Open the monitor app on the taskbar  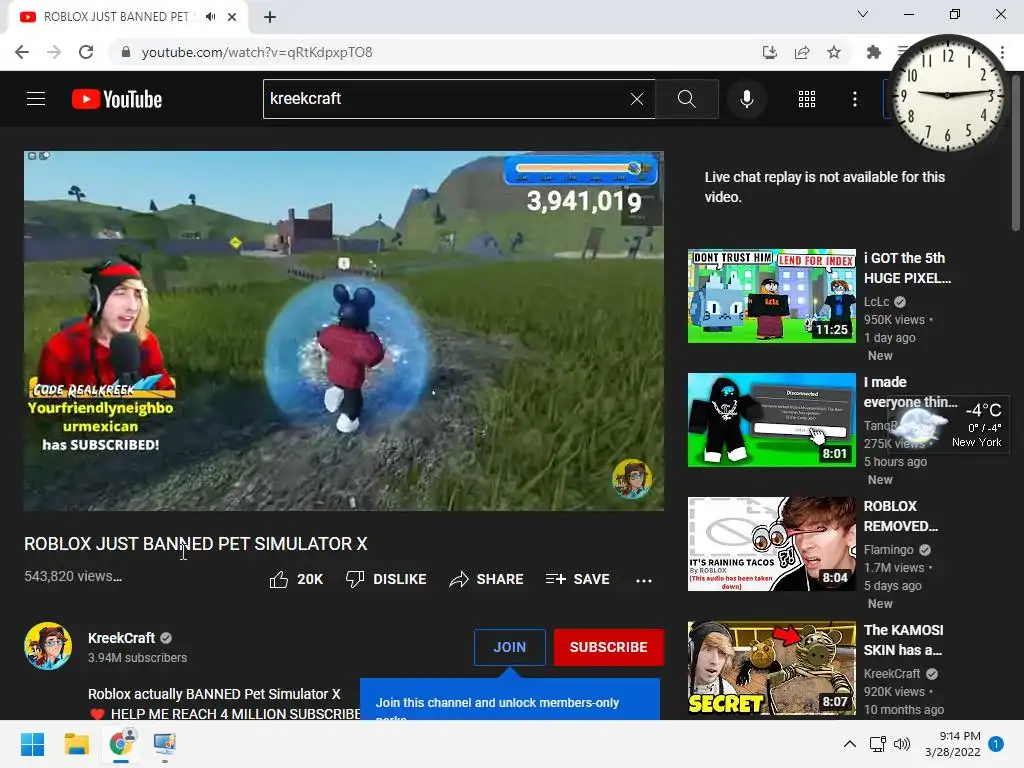(165, 744)
